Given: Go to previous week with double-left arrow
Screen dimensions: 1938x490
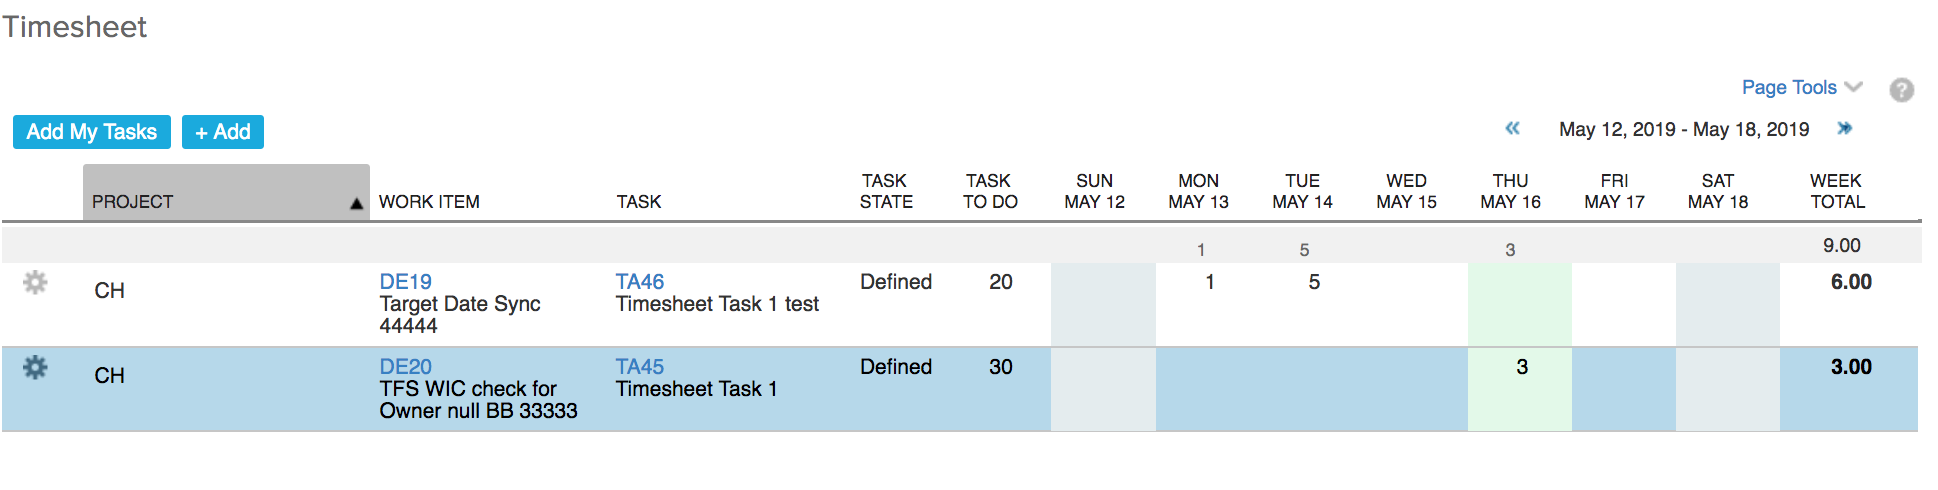Looking at the screenshot, I should coord(1512,128).
